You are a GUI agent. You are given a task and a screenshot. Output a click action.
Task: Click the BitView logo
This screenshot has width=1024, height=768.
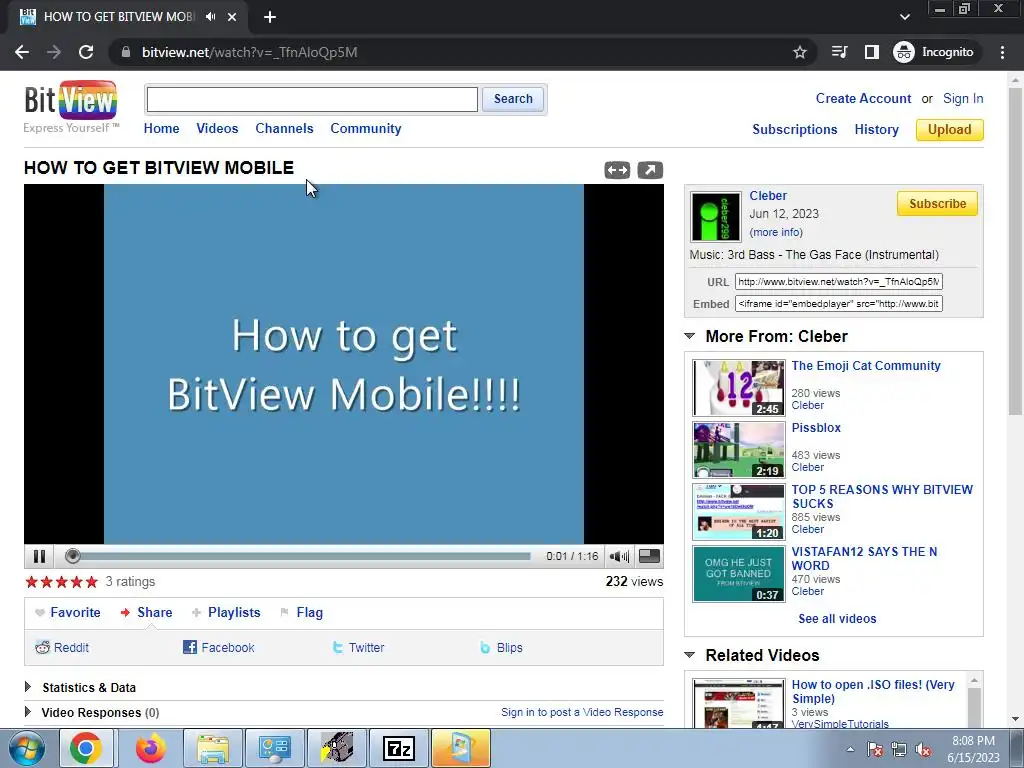tap(71, 107)
